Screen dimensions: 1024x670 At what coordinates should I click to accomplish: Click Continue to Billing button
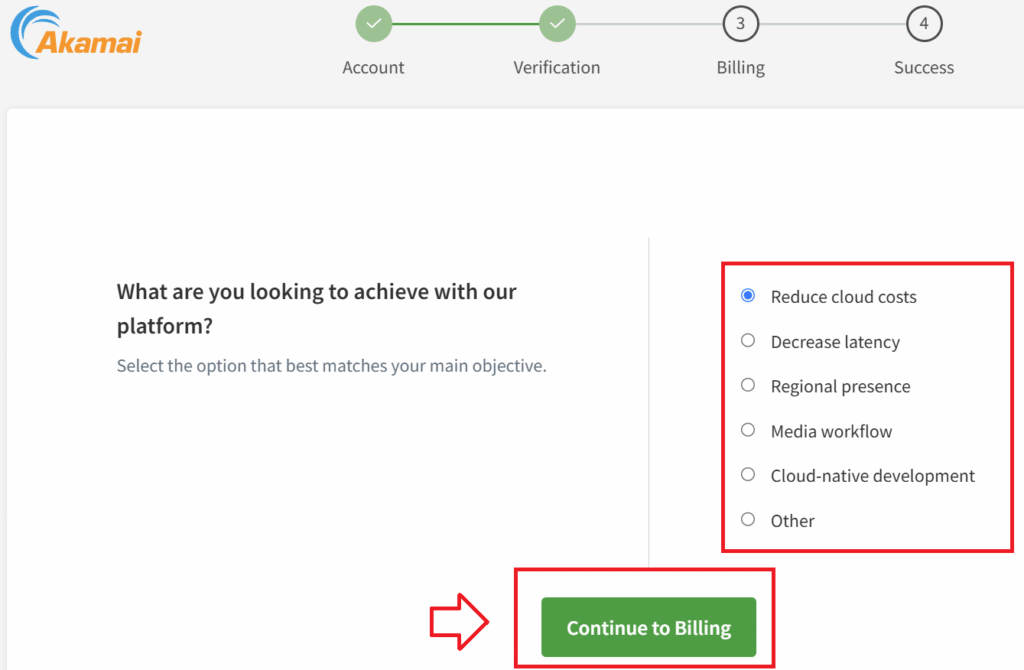[x=648, y=627]
